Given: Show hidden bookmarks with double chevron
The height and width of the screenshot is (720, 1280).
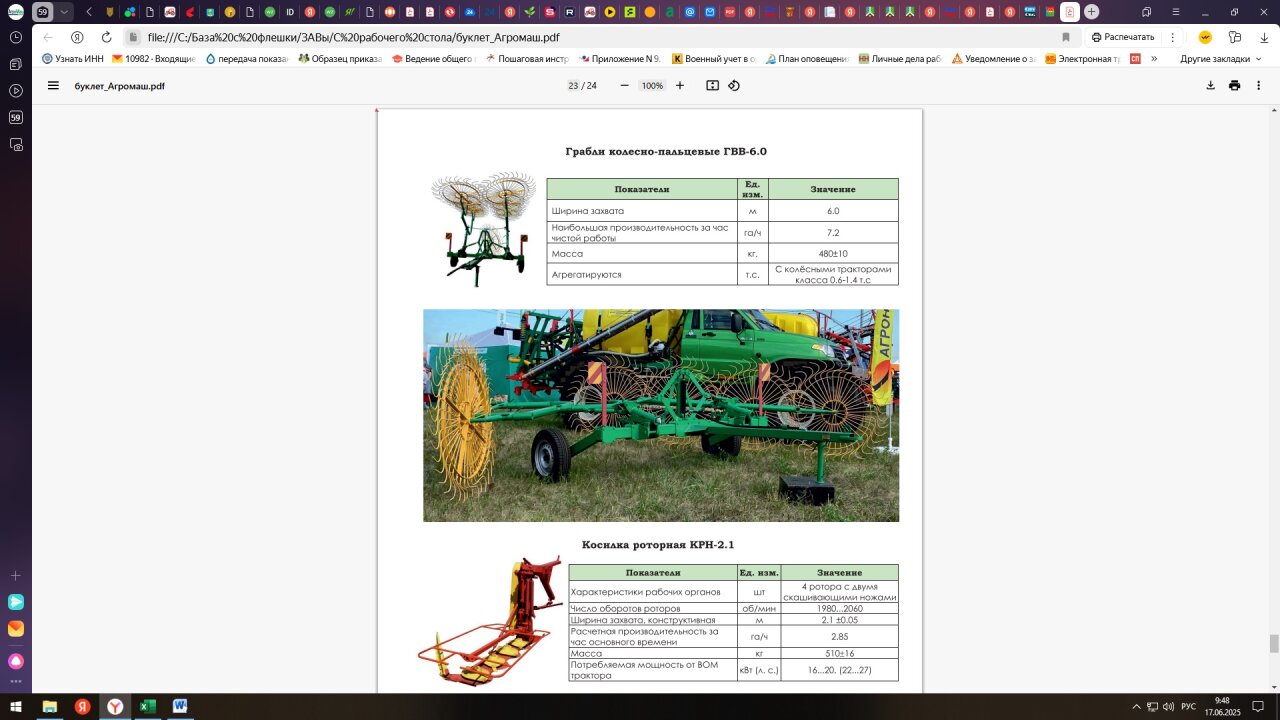Looking at the screenshot, I should 1154,59.
